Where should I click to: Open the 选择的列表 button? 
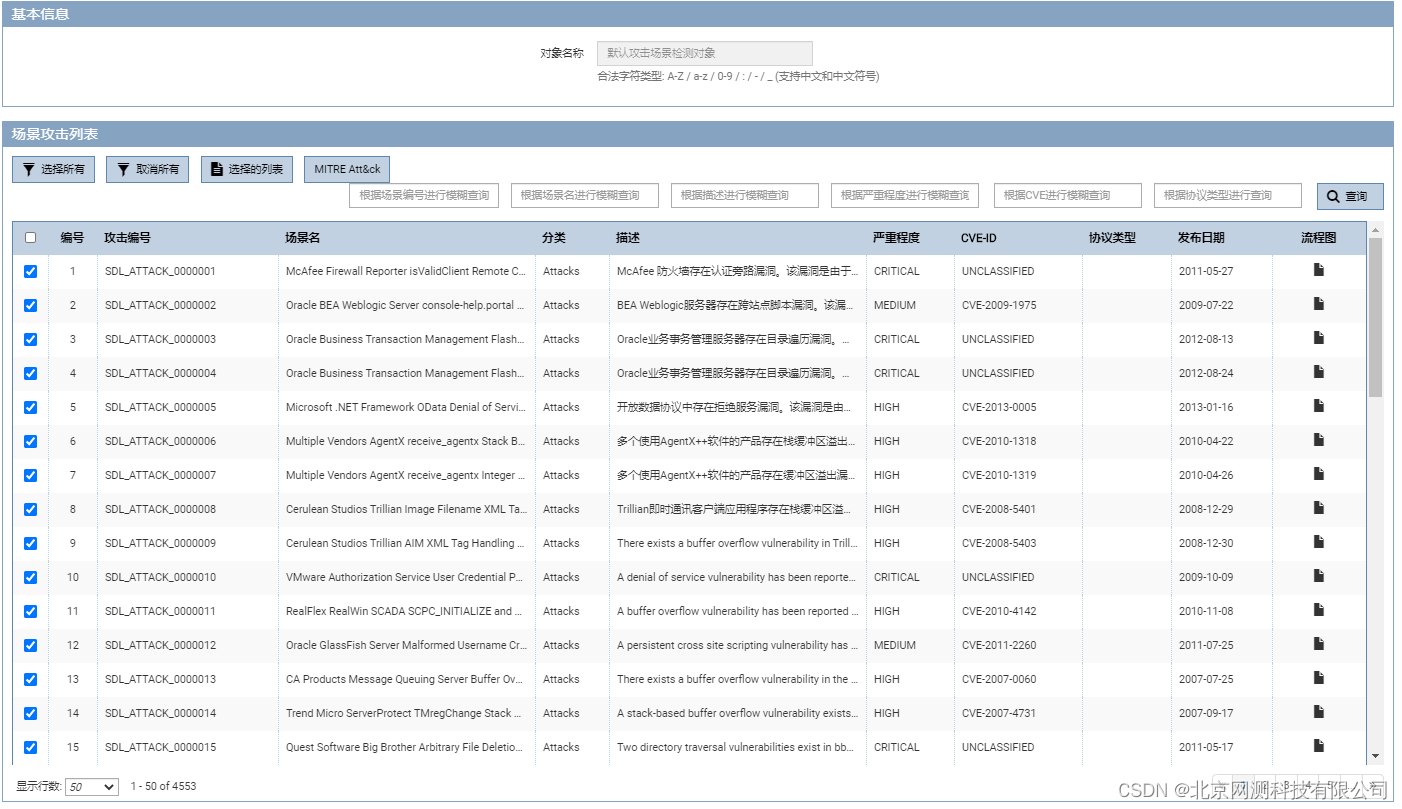[247, 170]
